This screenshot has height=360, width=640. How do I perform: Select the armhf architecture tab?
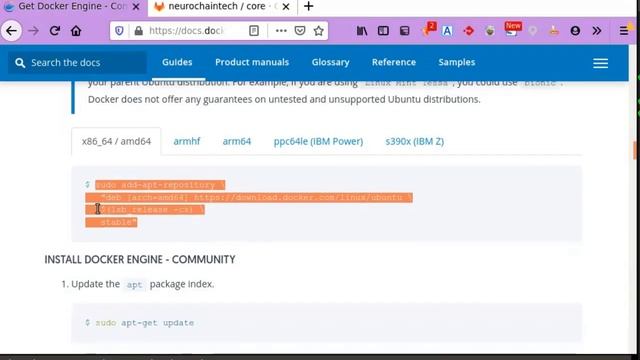coord(187,141)
